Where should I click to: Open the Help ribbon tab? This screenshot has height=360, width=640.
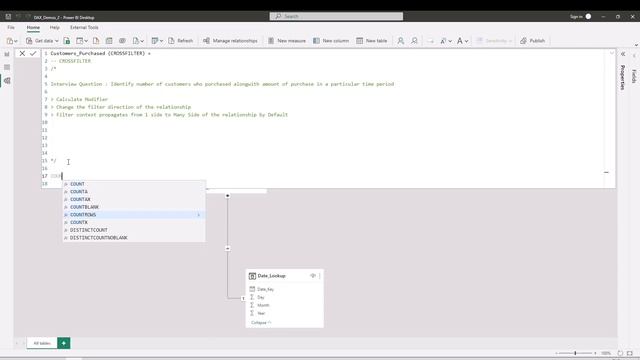55,27
